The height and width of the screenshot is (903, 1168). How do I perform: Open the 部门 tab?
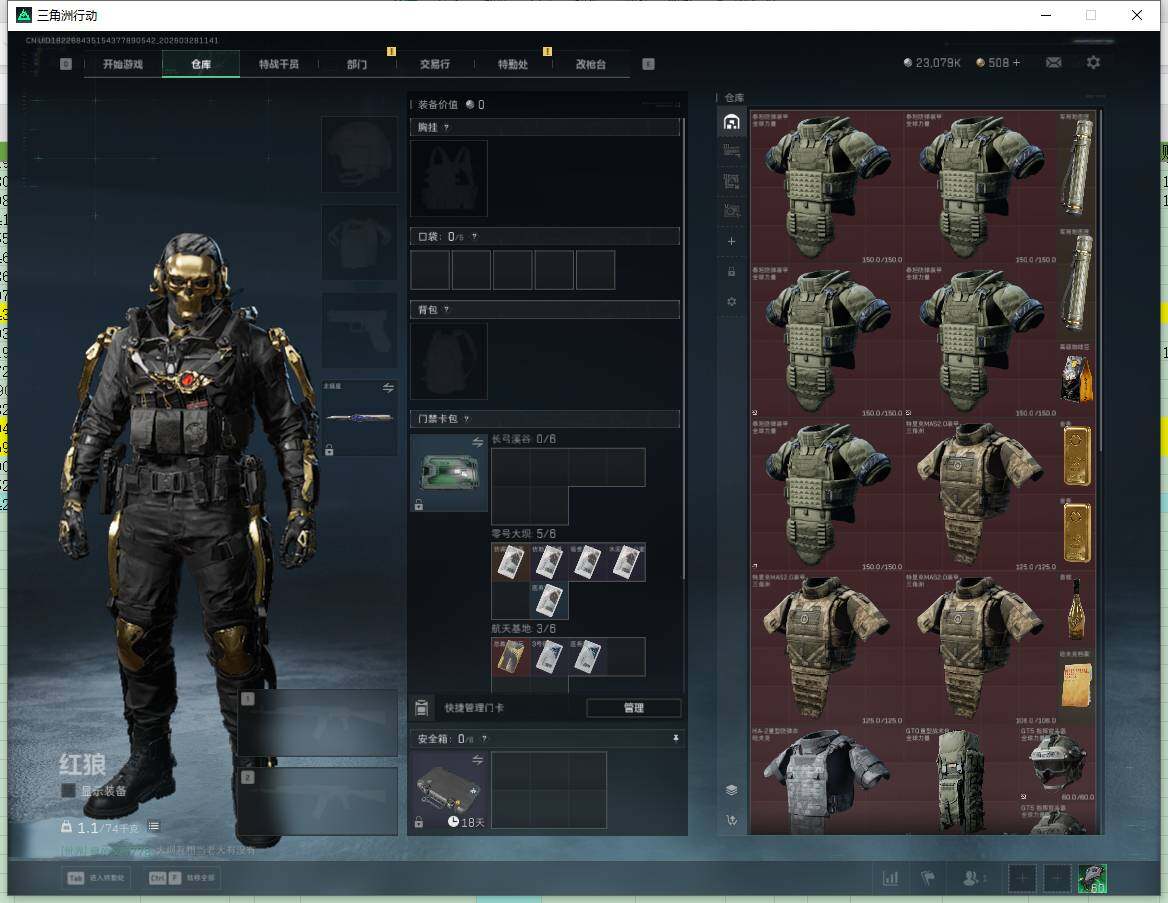[357, 64]
